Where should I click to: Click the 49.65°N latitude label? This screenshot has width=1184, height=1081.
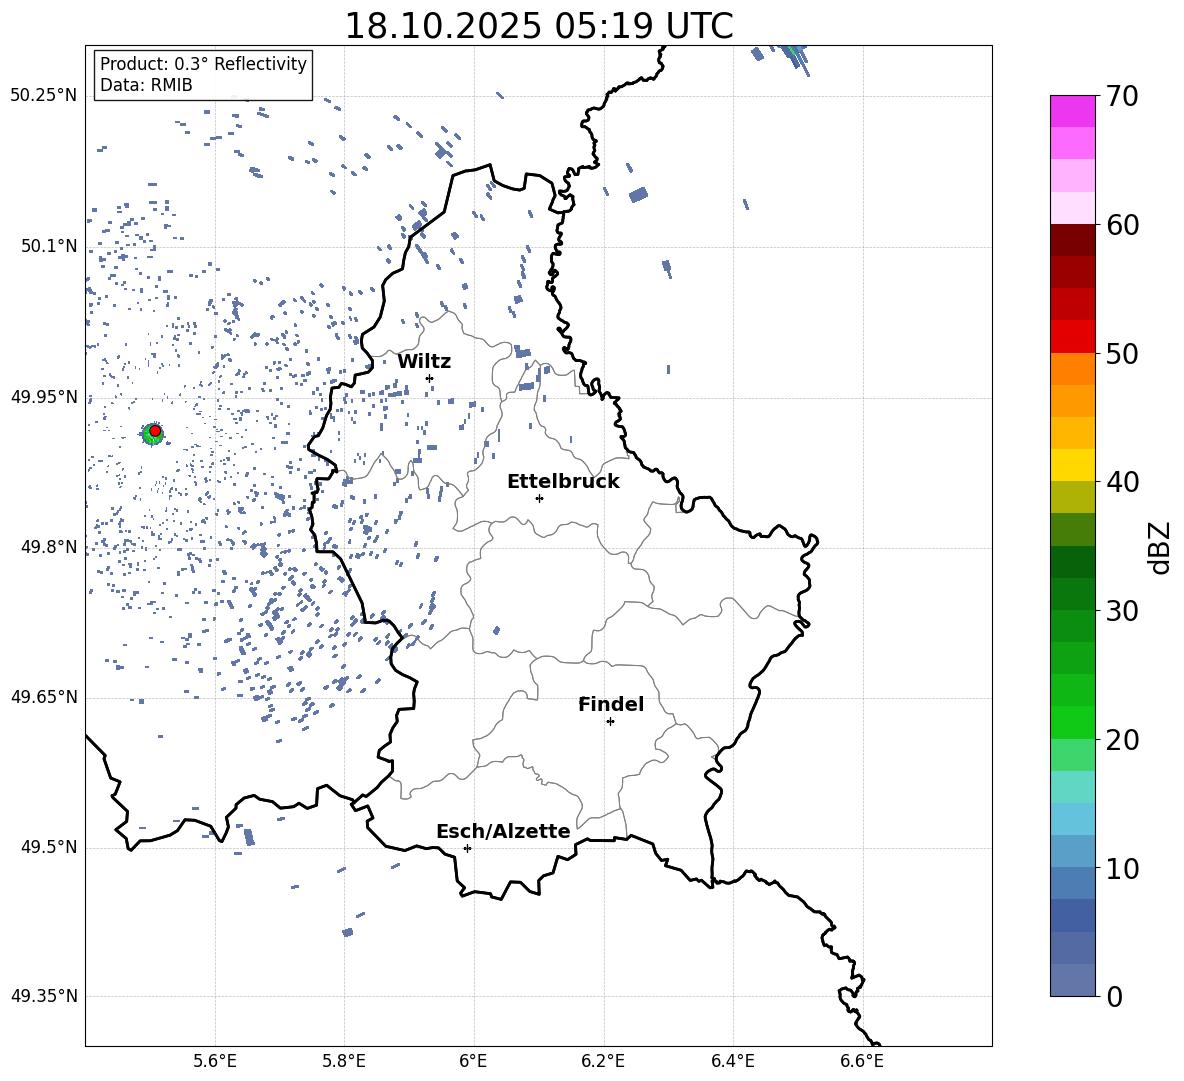[44, 697]
